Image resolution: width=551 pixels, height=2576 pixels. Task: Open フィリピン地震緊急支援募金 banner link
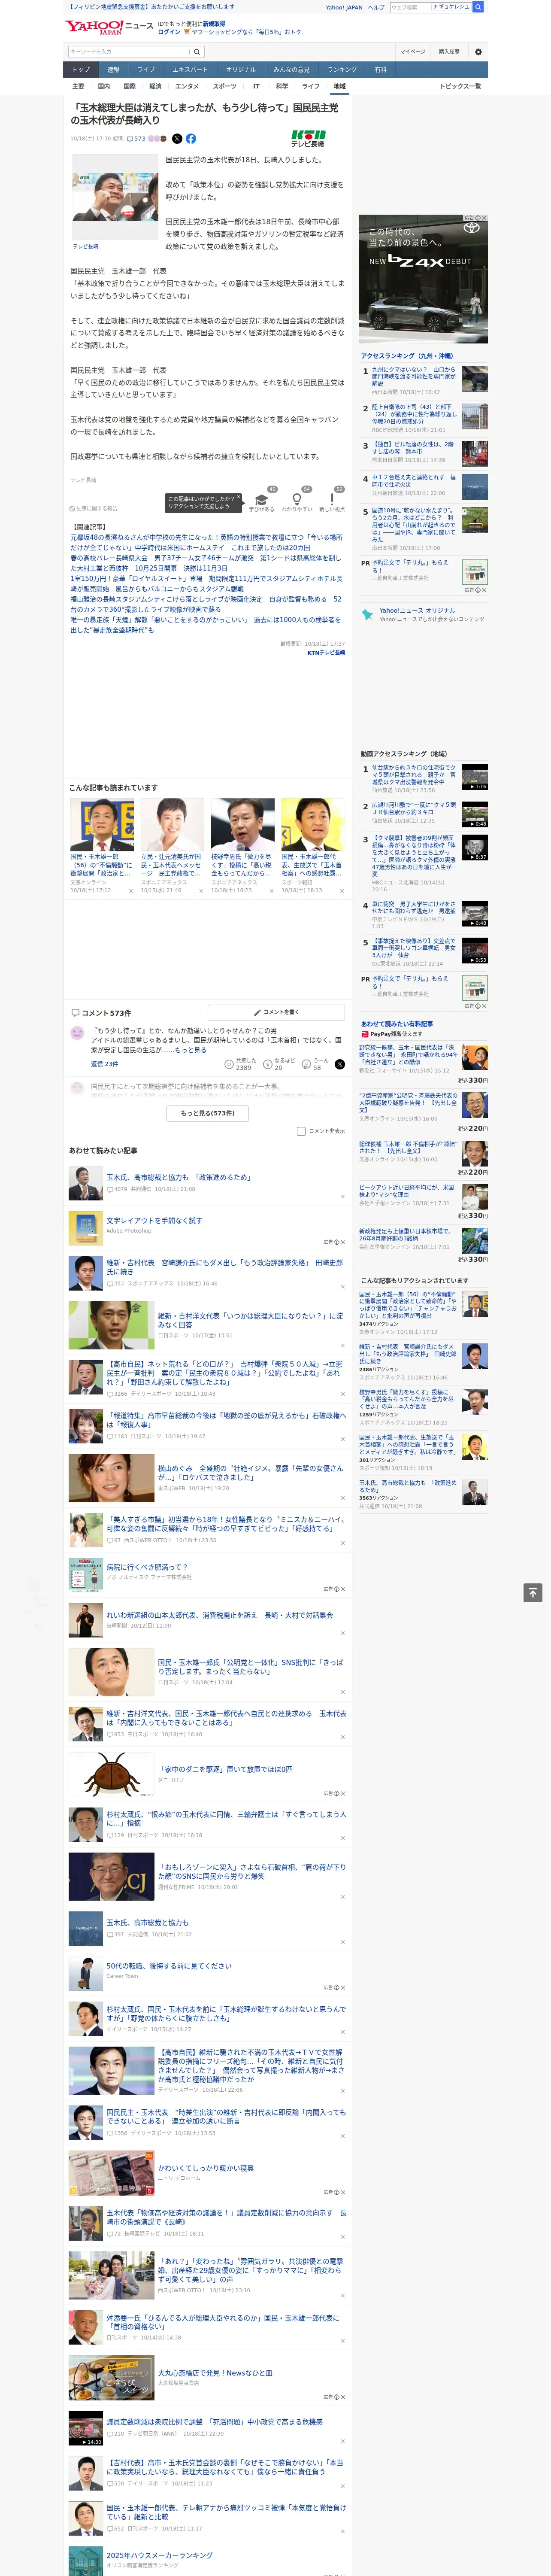(150, 7)
